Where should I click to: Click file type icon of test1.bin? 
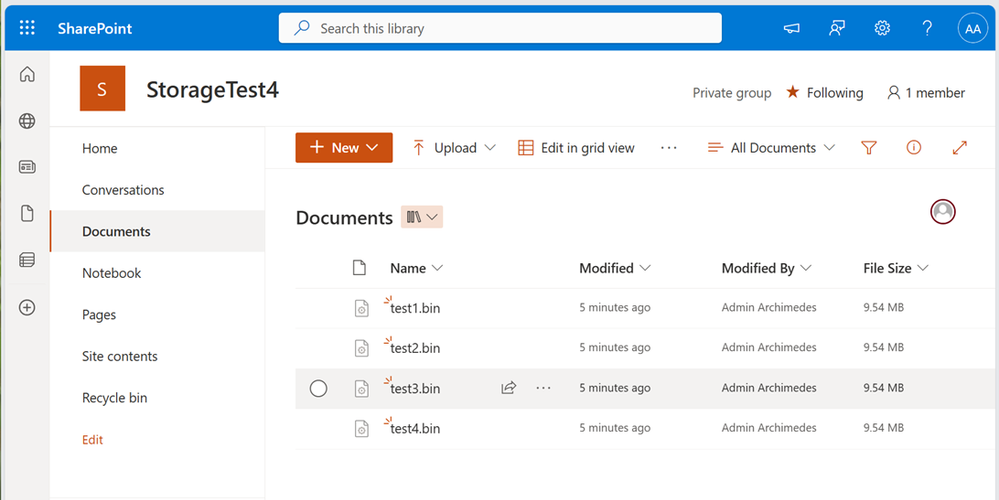tap(361, 308)
